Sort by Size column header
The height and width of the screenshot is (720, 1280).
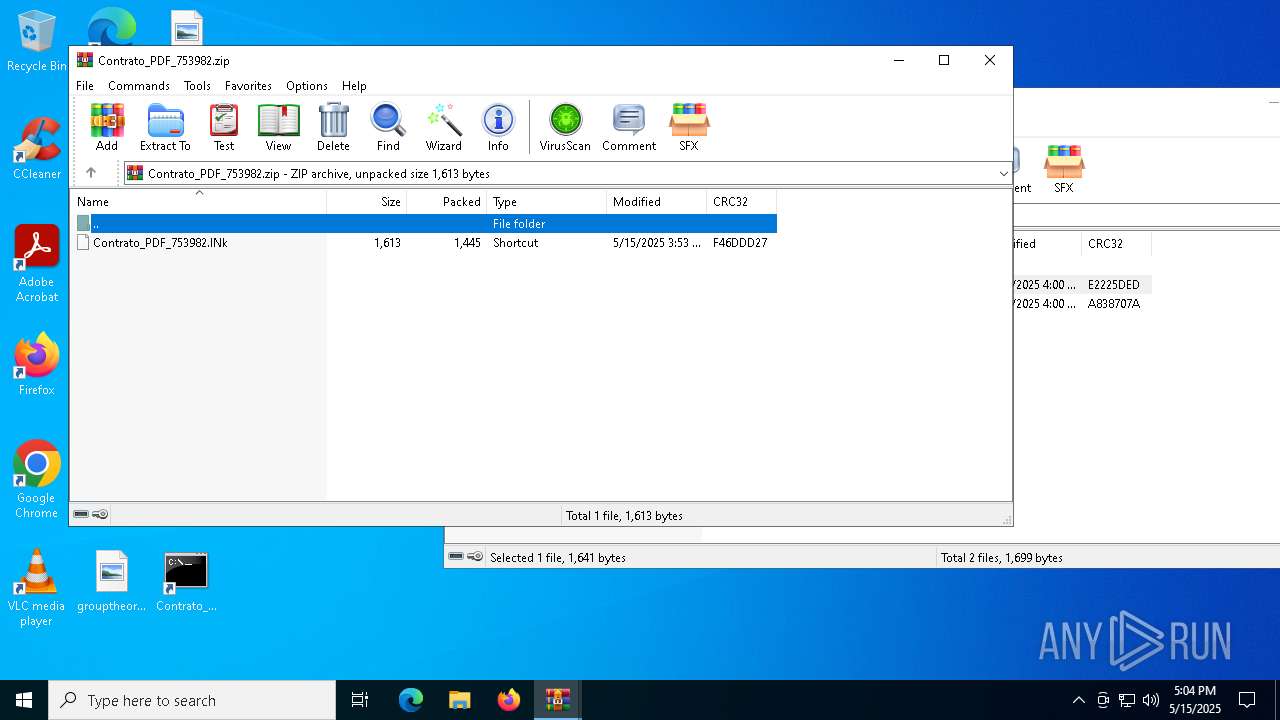pyautogui.click(x=367, y=202)
